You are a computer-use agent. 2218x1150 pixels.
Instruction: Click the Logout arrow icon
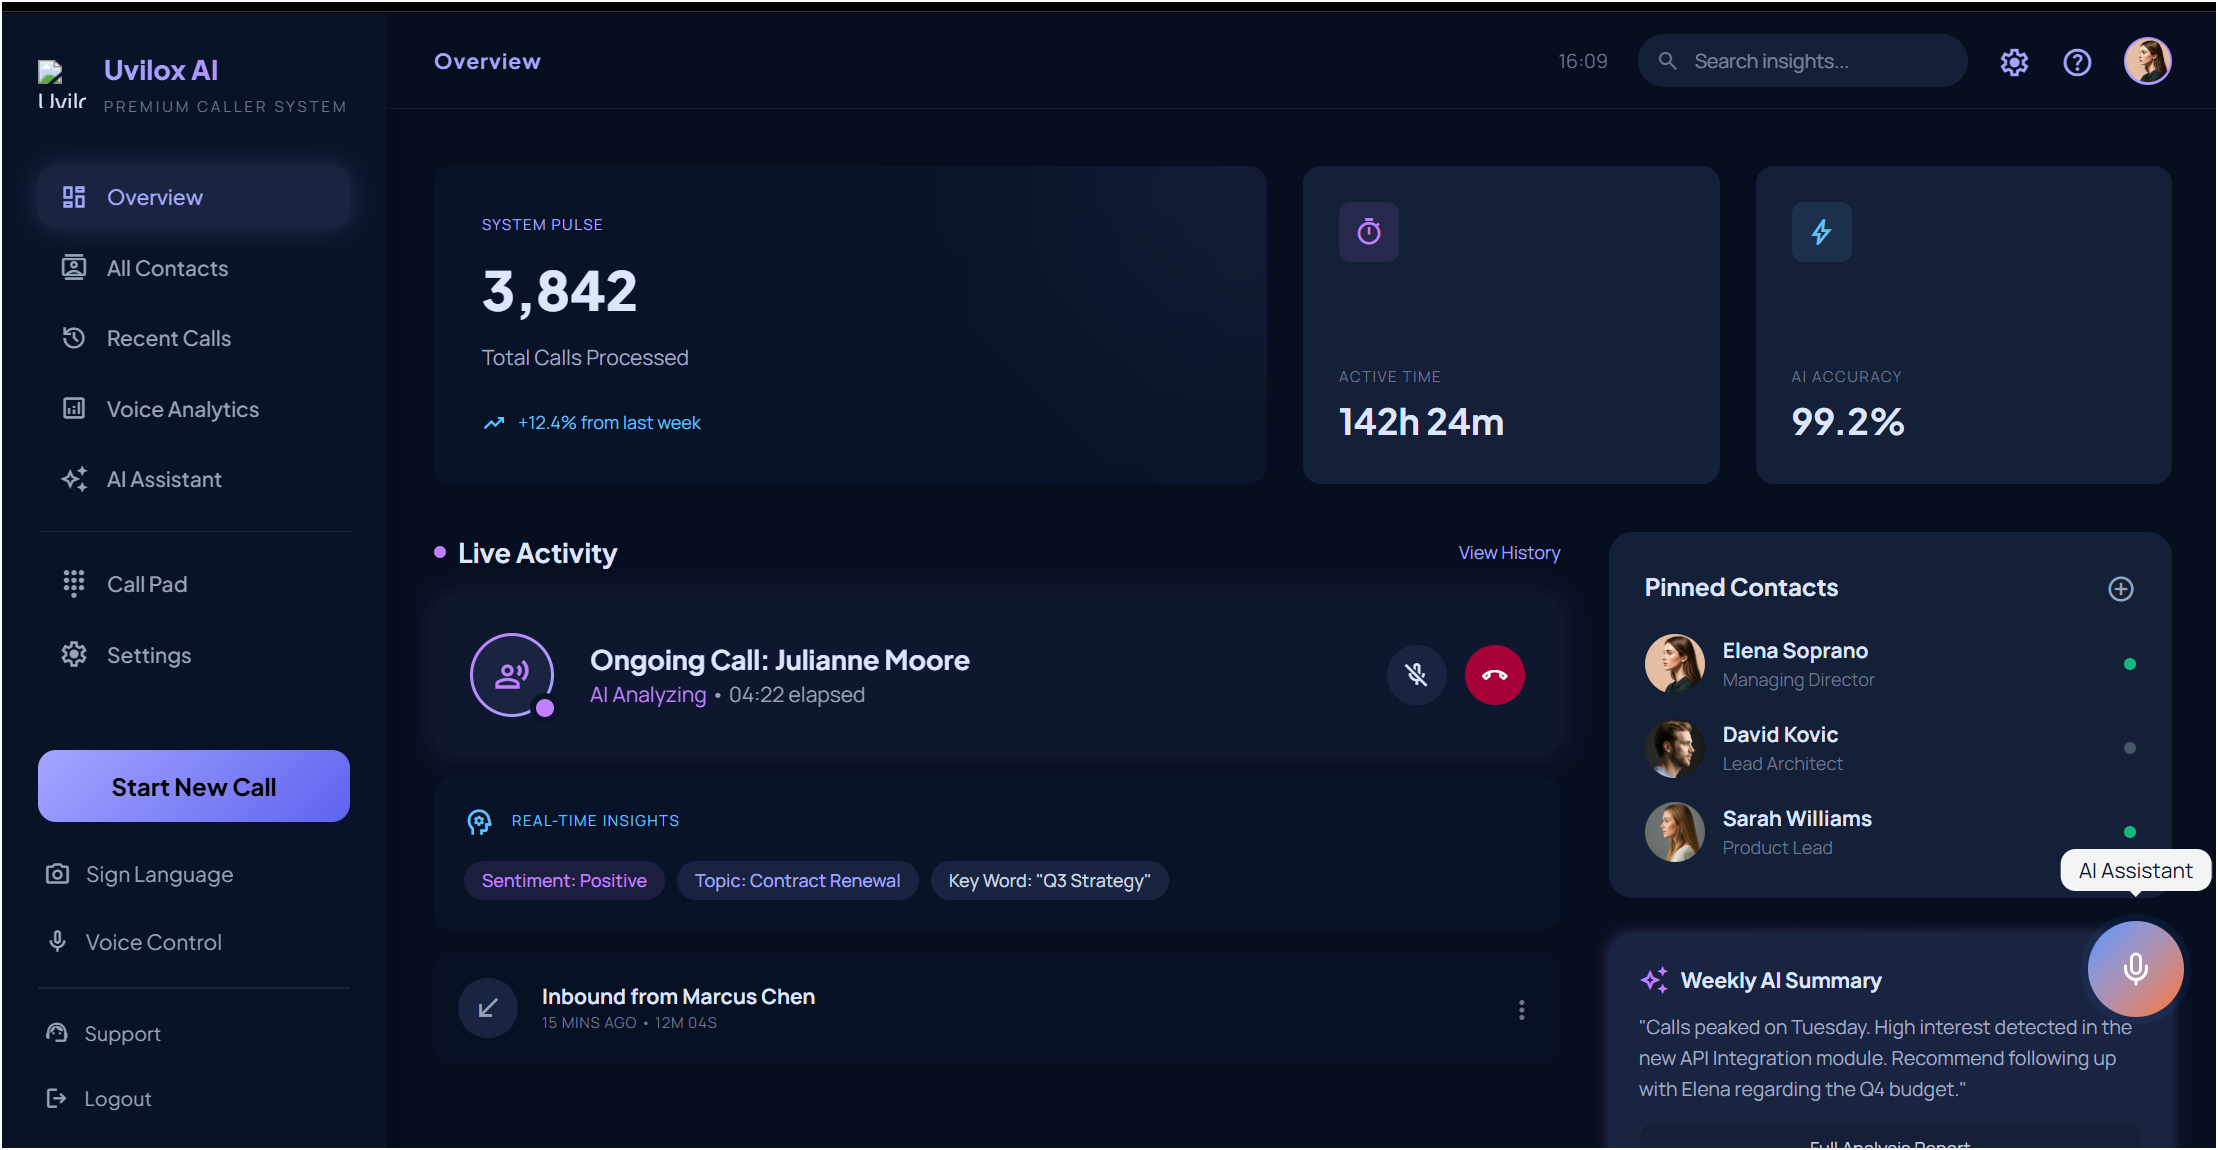[57, 1099]
